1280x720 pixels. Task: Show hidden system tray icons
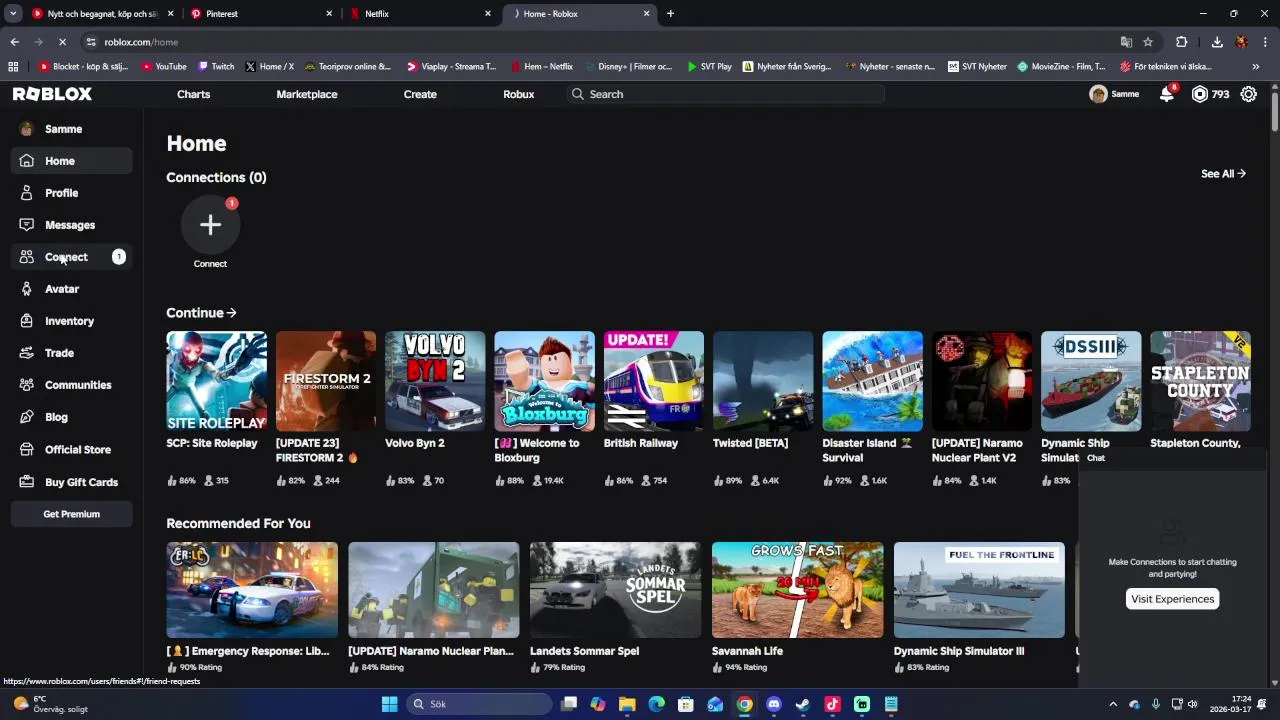tap(1113, 704)
